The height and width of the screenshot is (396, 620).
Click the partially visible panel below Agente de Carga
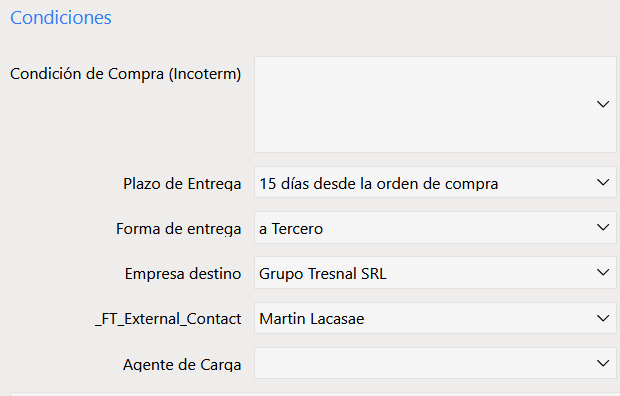pos(315,394)
